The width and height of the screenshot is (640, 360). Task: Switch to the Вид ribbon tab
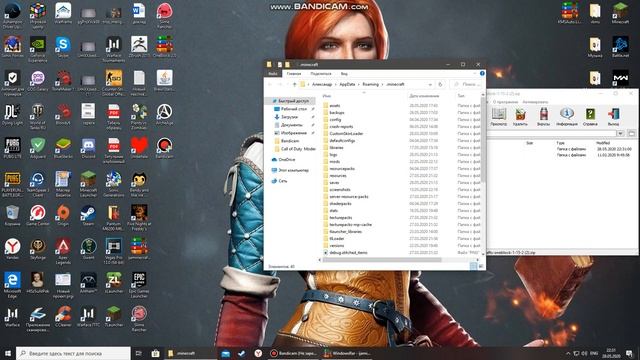[x=344, y=74]
